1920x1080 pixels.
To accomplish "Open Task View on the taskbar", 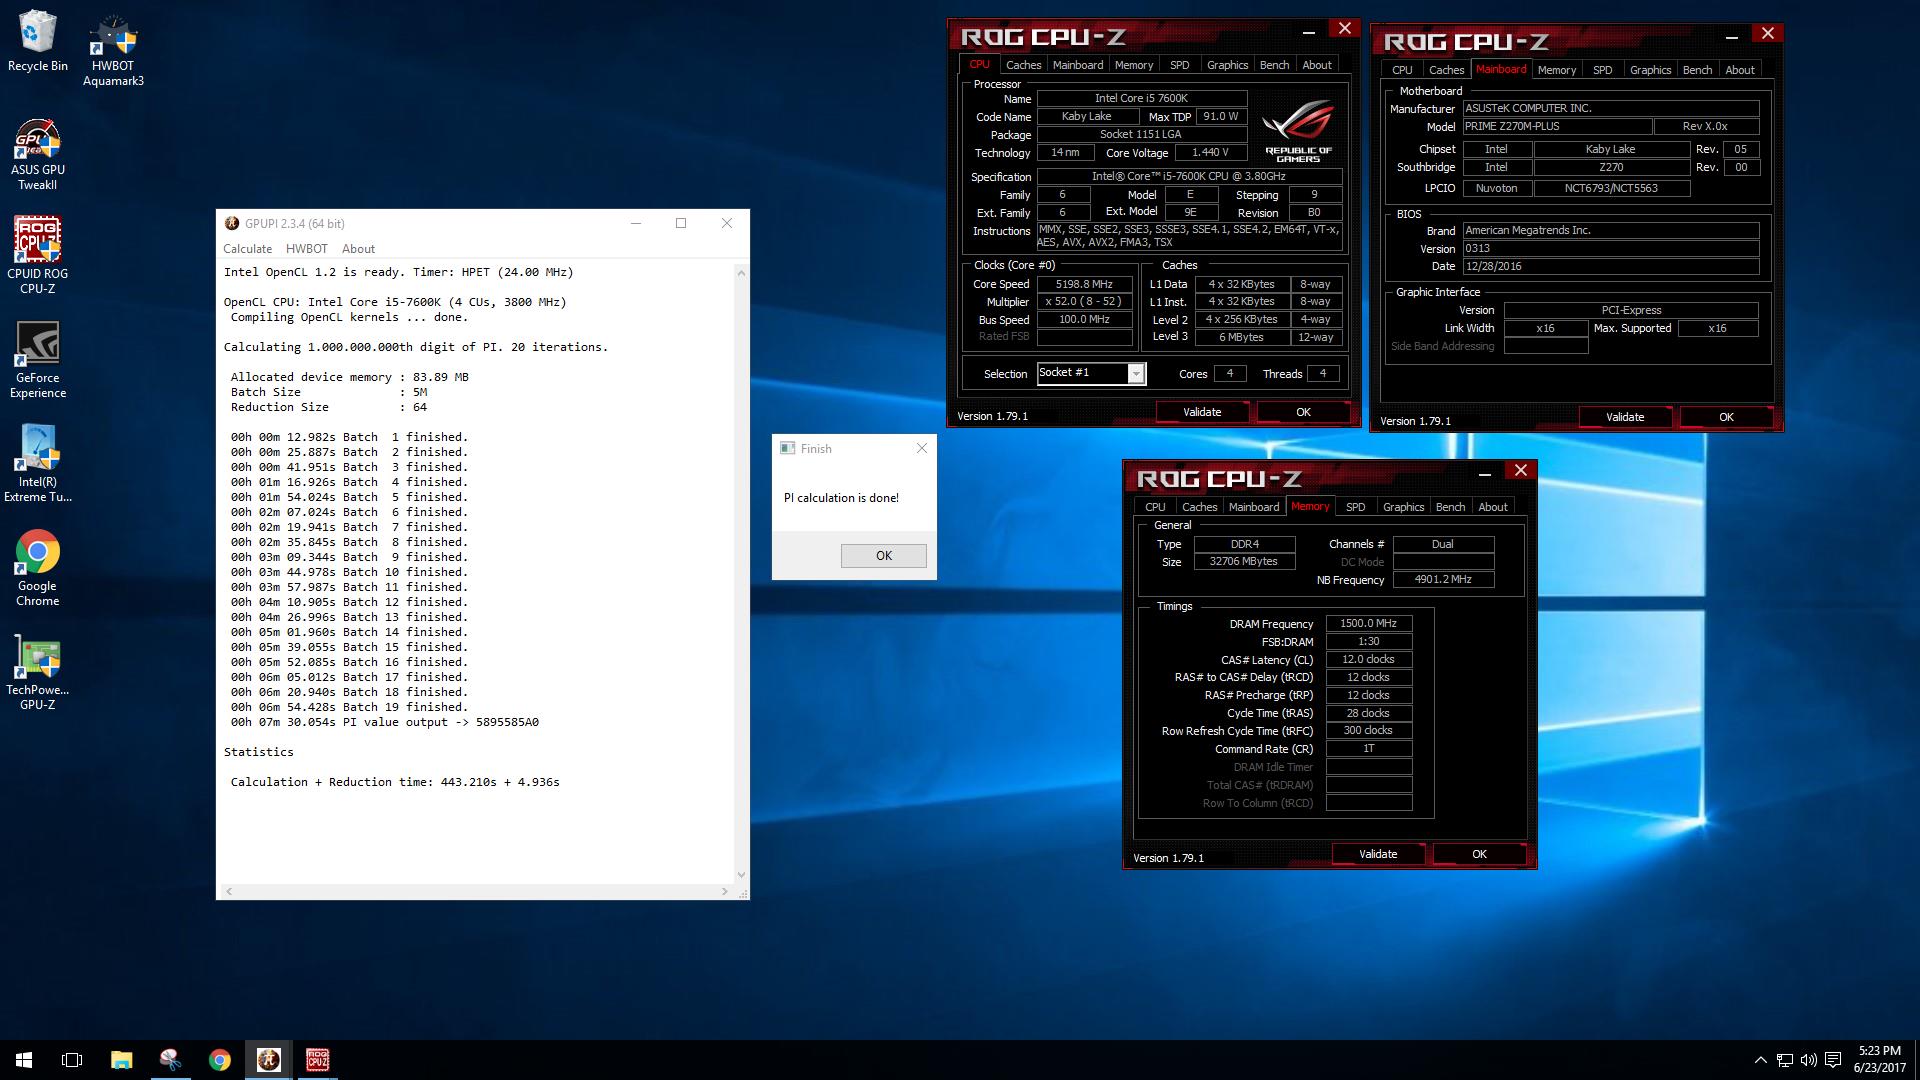I will click(72, 1060).
